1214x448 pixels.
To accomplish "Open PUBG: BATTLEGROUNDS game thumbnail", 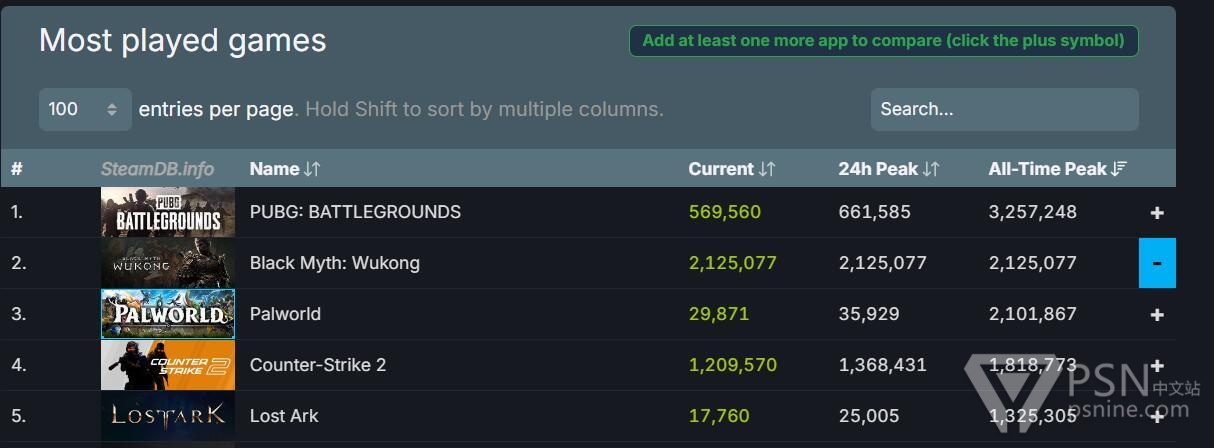I will click(x=168, y=212).
